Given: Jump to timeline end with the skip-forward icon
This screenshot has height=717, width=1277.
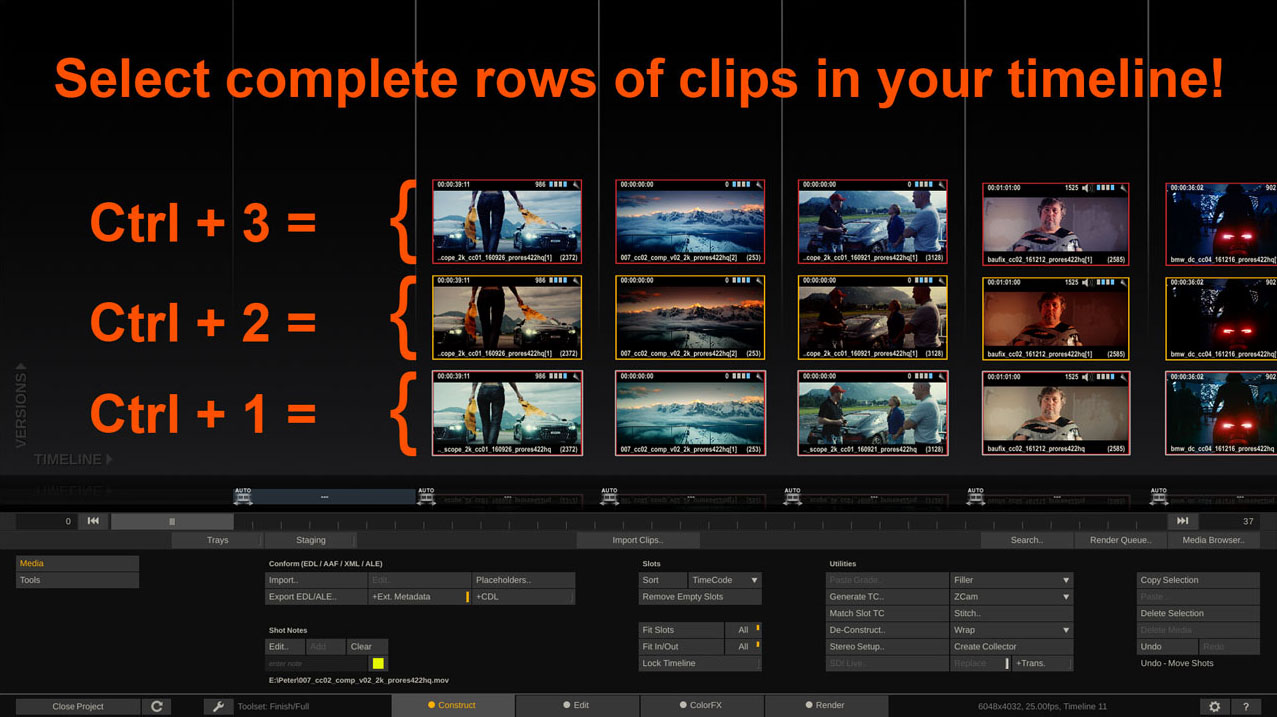Looking at the screenshot, I should [x=1183, y=521].
